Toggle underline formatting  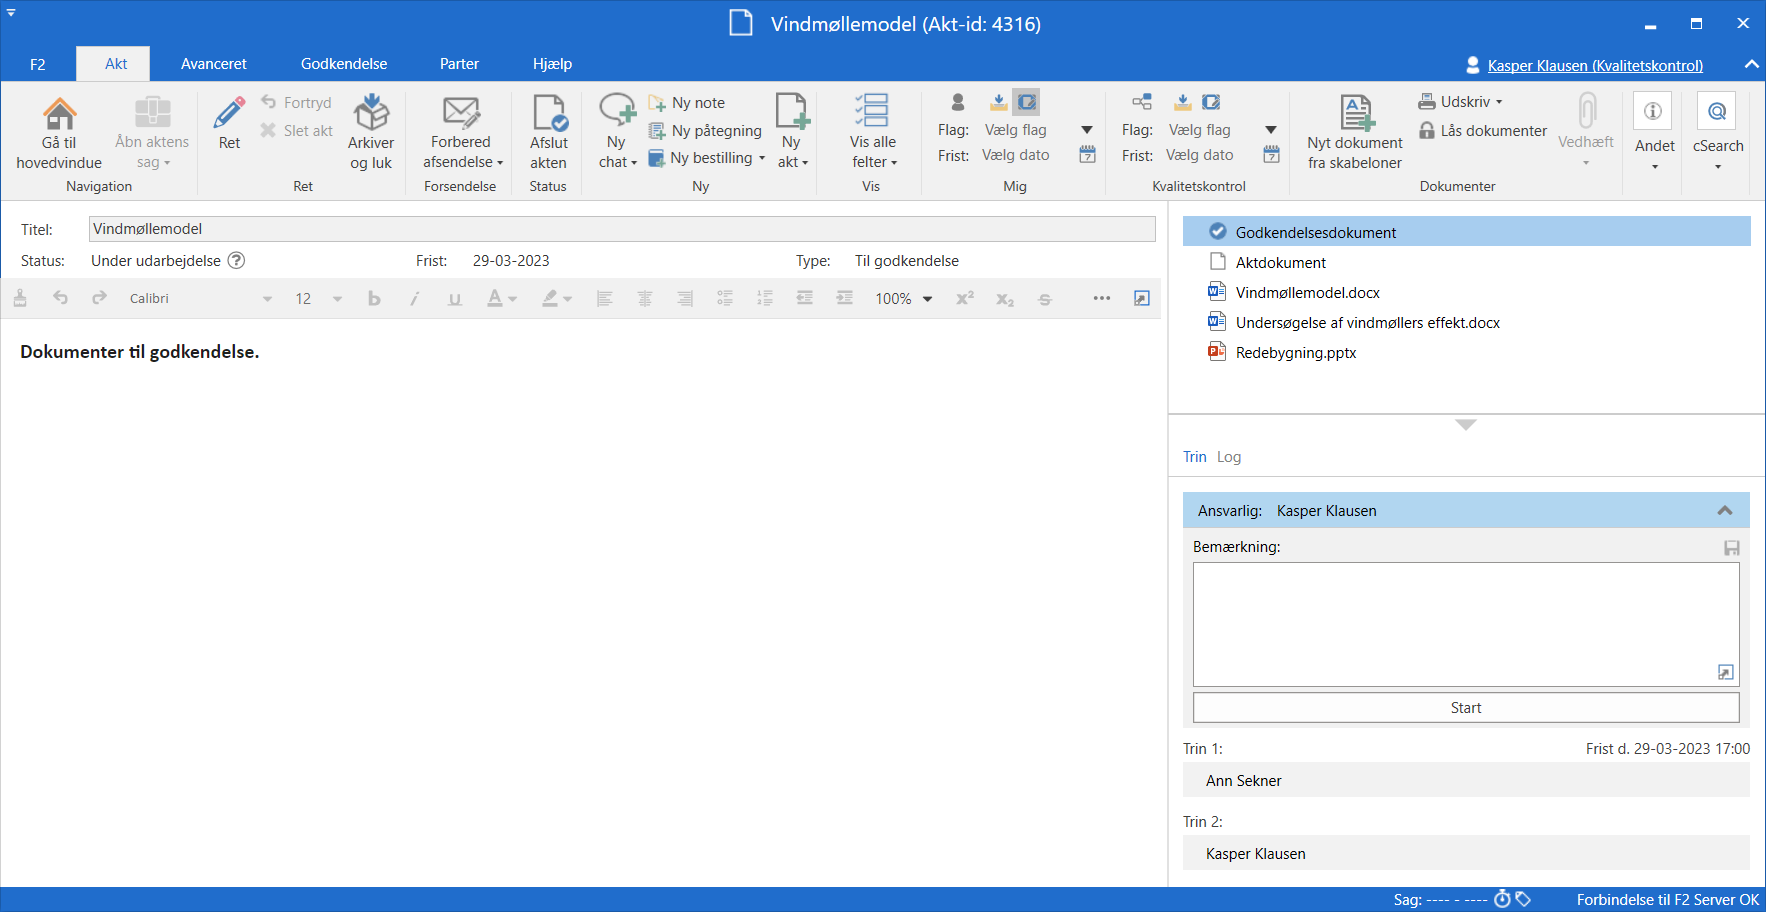tap(455, 298)
